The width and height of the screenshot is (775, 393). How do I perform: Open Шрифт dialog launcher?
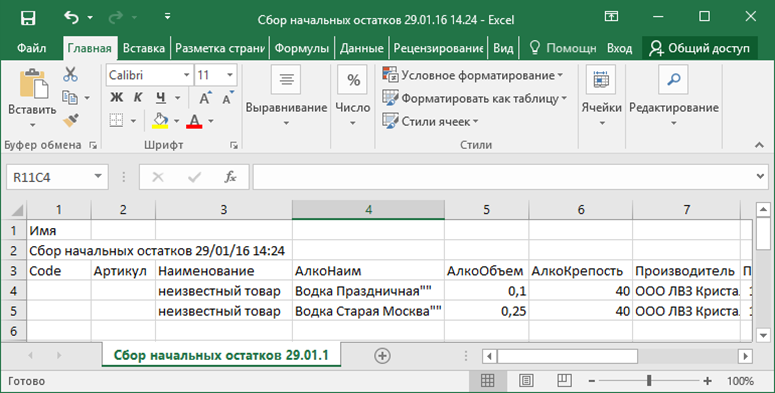(x=234, y=145)
